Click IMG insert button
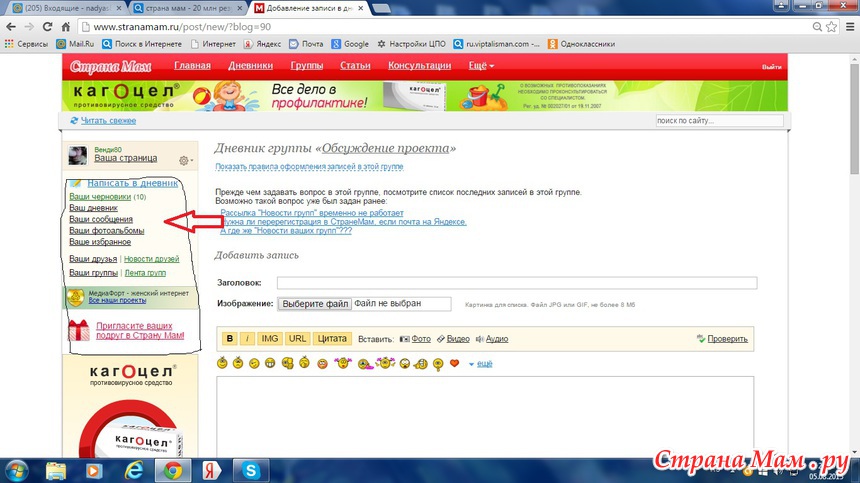This screenshot has height=483, width=860. 270,339
